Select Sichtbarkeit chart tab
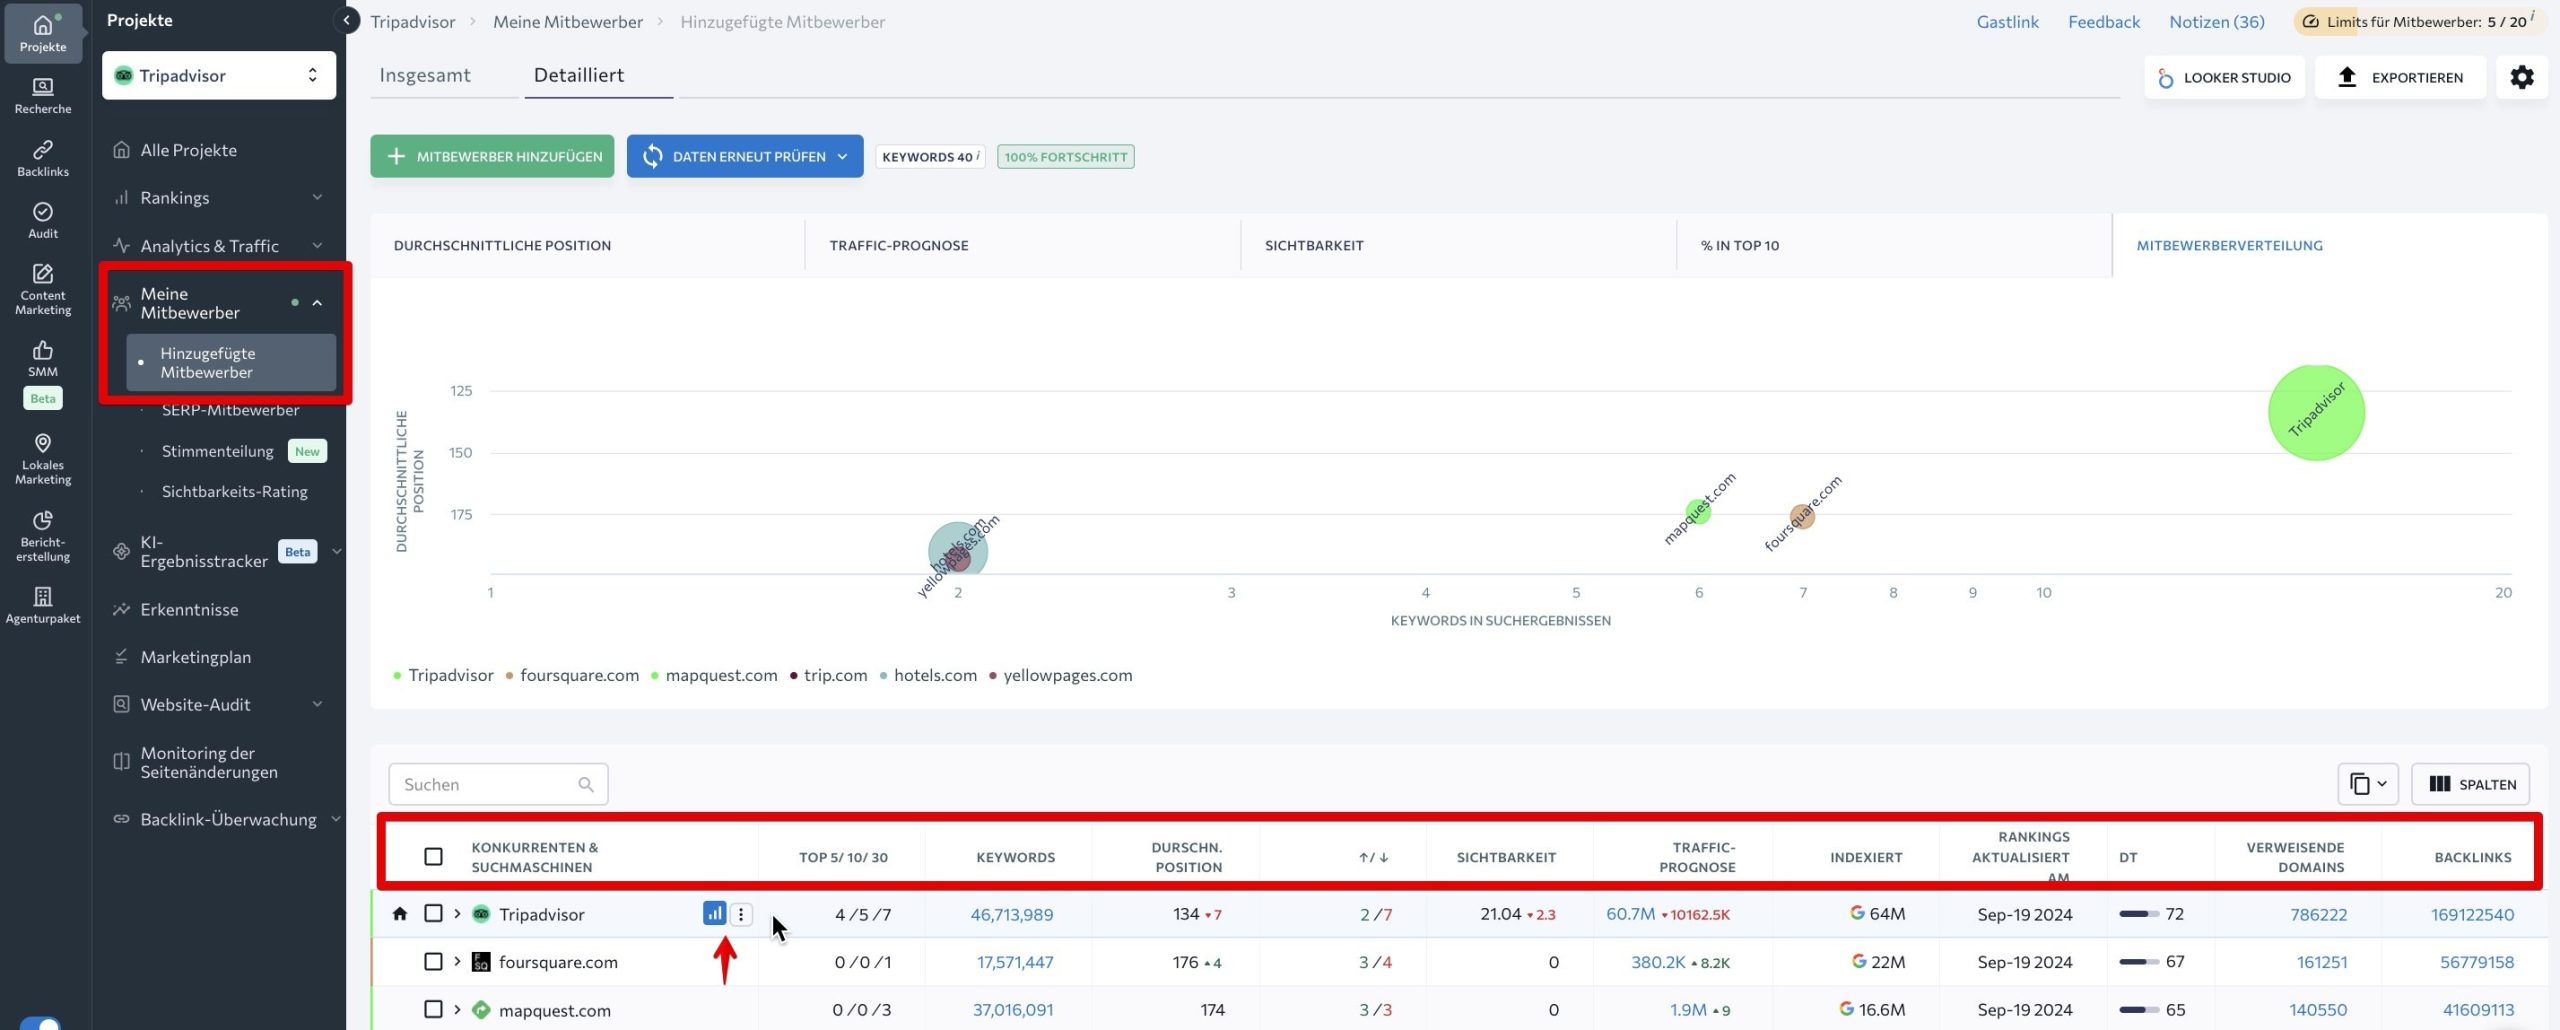The height and width of the screenshot is (1030, 2560). coord(1458,245)
